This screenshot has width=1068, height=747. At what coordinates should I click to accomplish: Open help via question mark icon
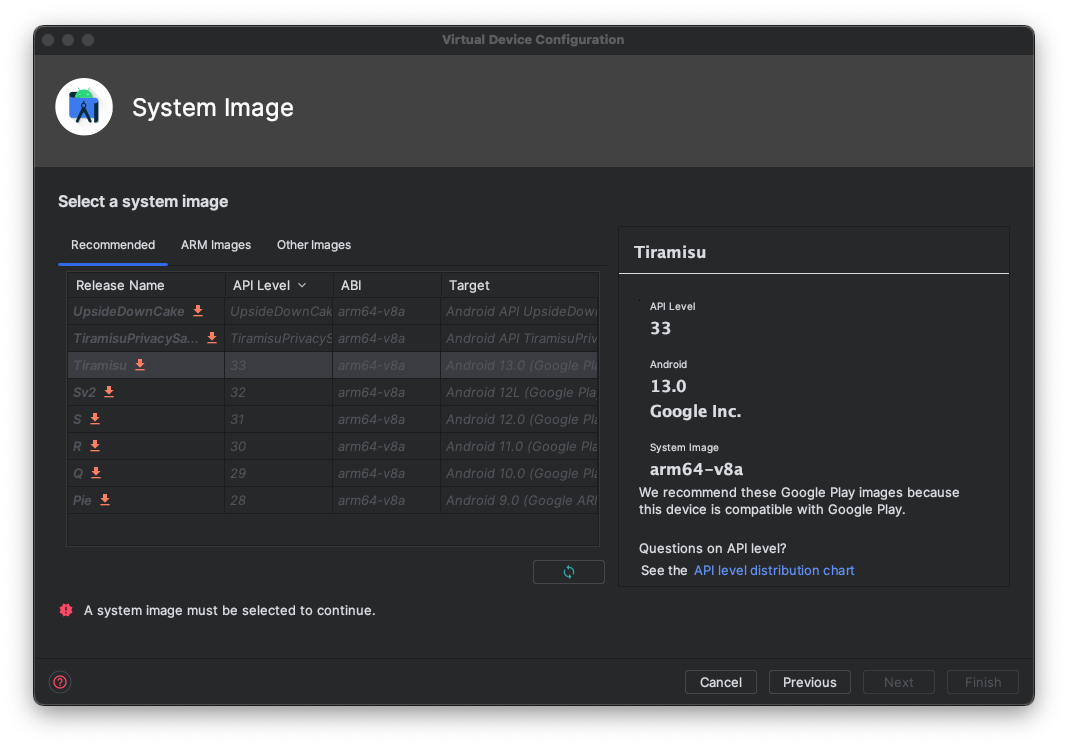pos(60,682)
